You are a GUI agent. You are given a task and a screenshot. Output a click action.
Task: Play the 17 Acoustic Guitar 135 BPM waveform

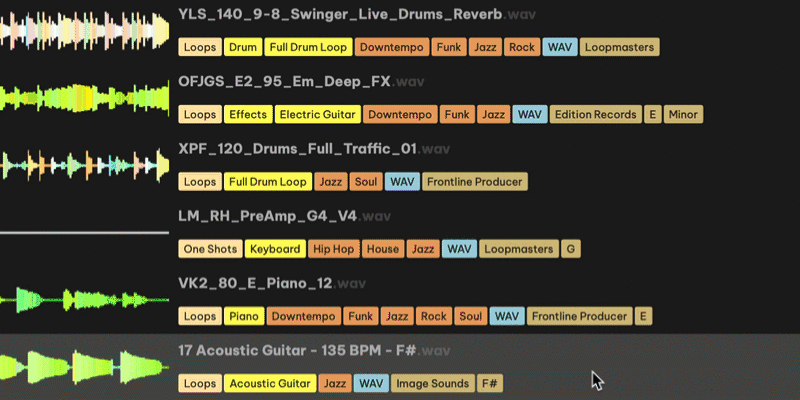tap(85, 366)
